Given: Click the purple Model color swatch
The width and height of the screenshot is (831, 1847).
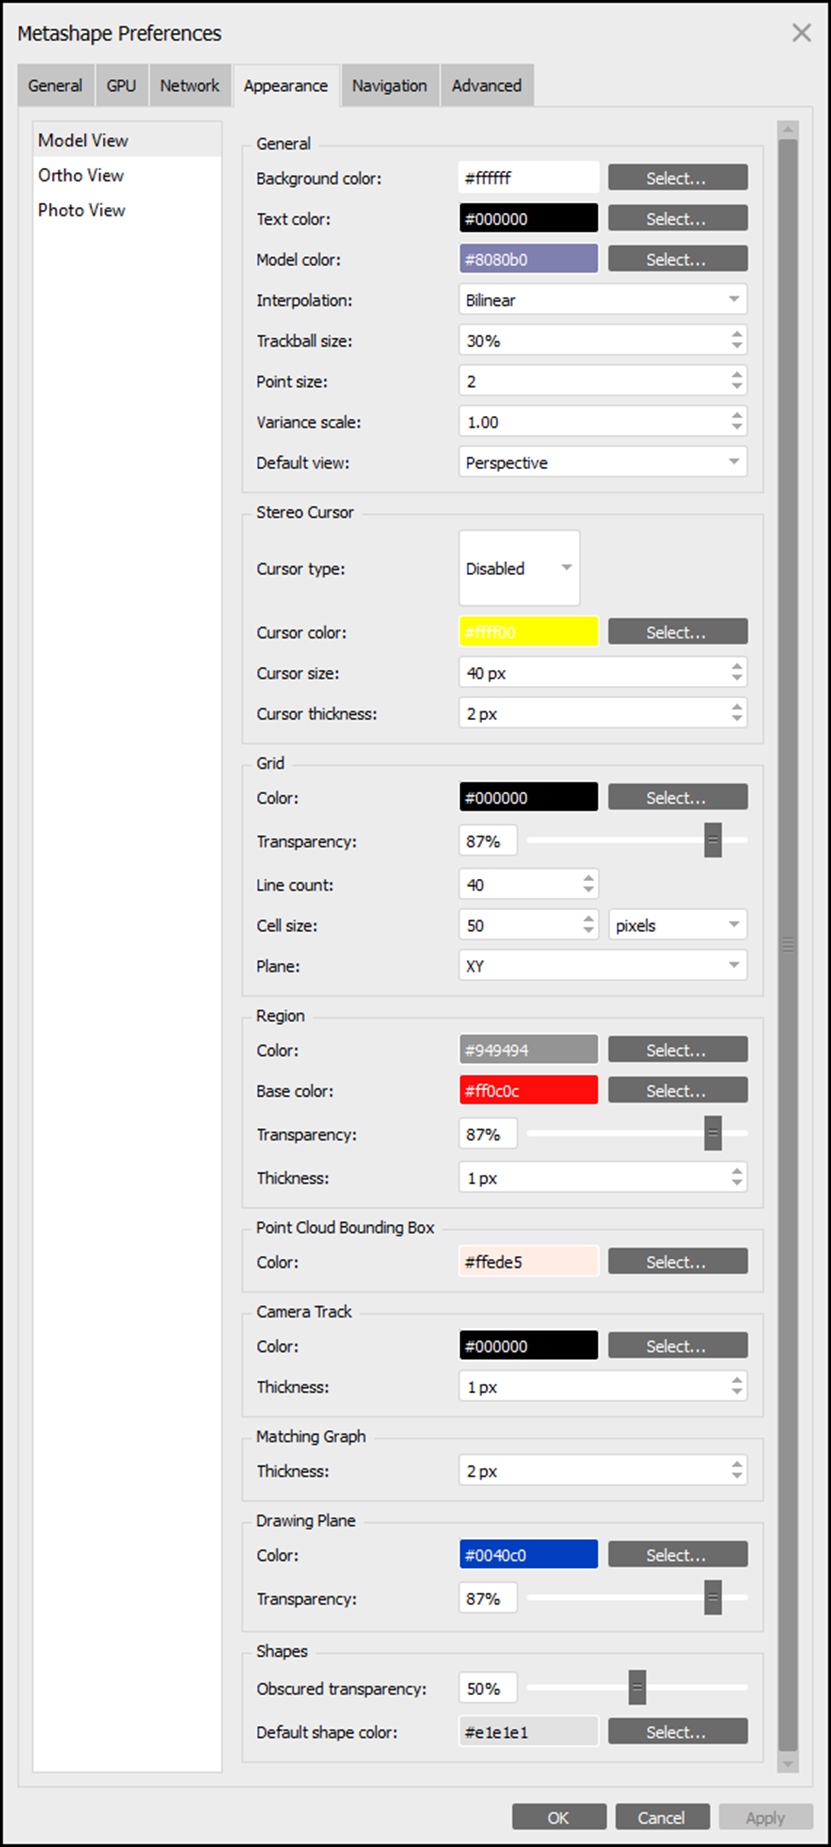Looking at the screenshot, I should point(529,259).
